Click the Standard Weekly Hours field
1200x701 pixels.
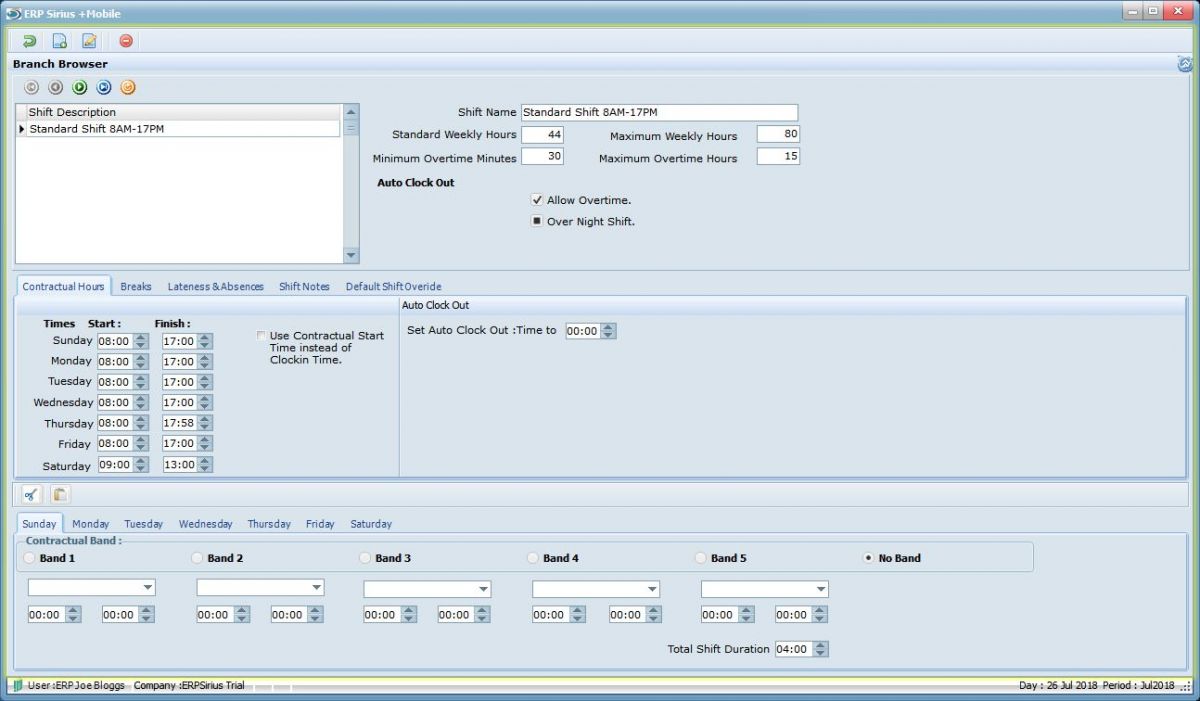(542, 134)
